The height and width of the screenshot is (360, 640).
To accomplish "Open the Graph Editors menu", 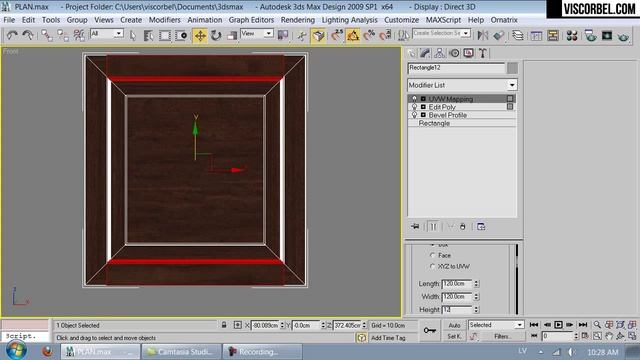I will (251, 20).
